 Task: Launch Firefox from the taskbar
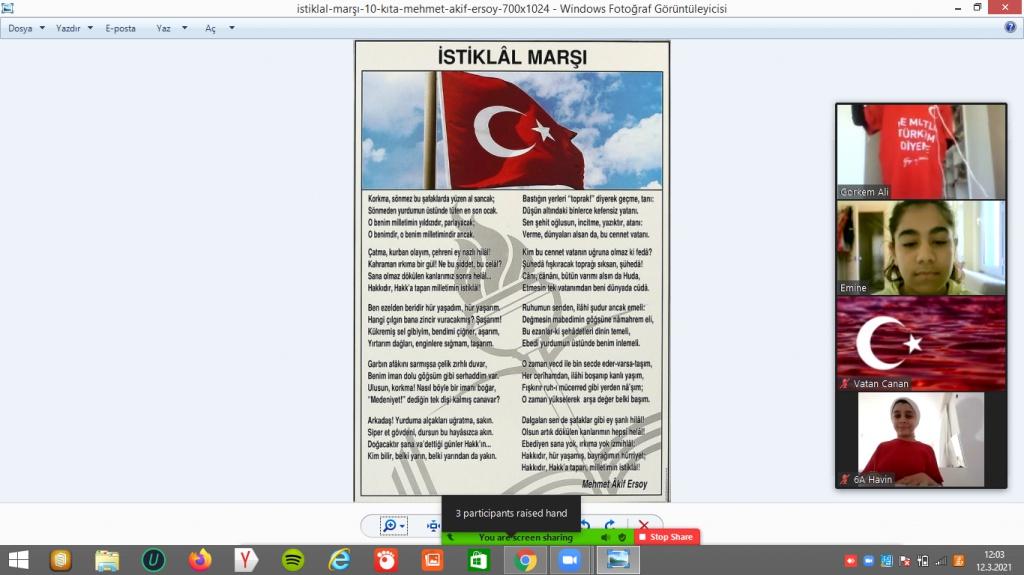click(200, 560)
